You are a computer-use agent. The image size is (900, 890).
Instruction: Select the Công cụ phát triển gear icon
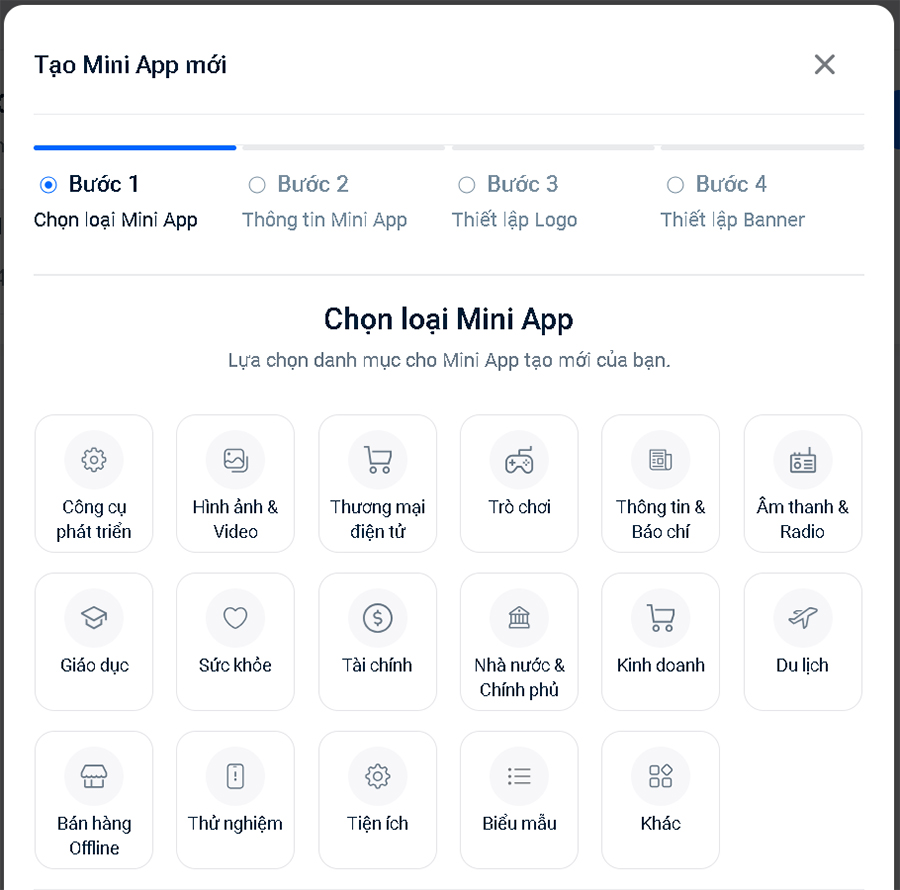point(94,460)
